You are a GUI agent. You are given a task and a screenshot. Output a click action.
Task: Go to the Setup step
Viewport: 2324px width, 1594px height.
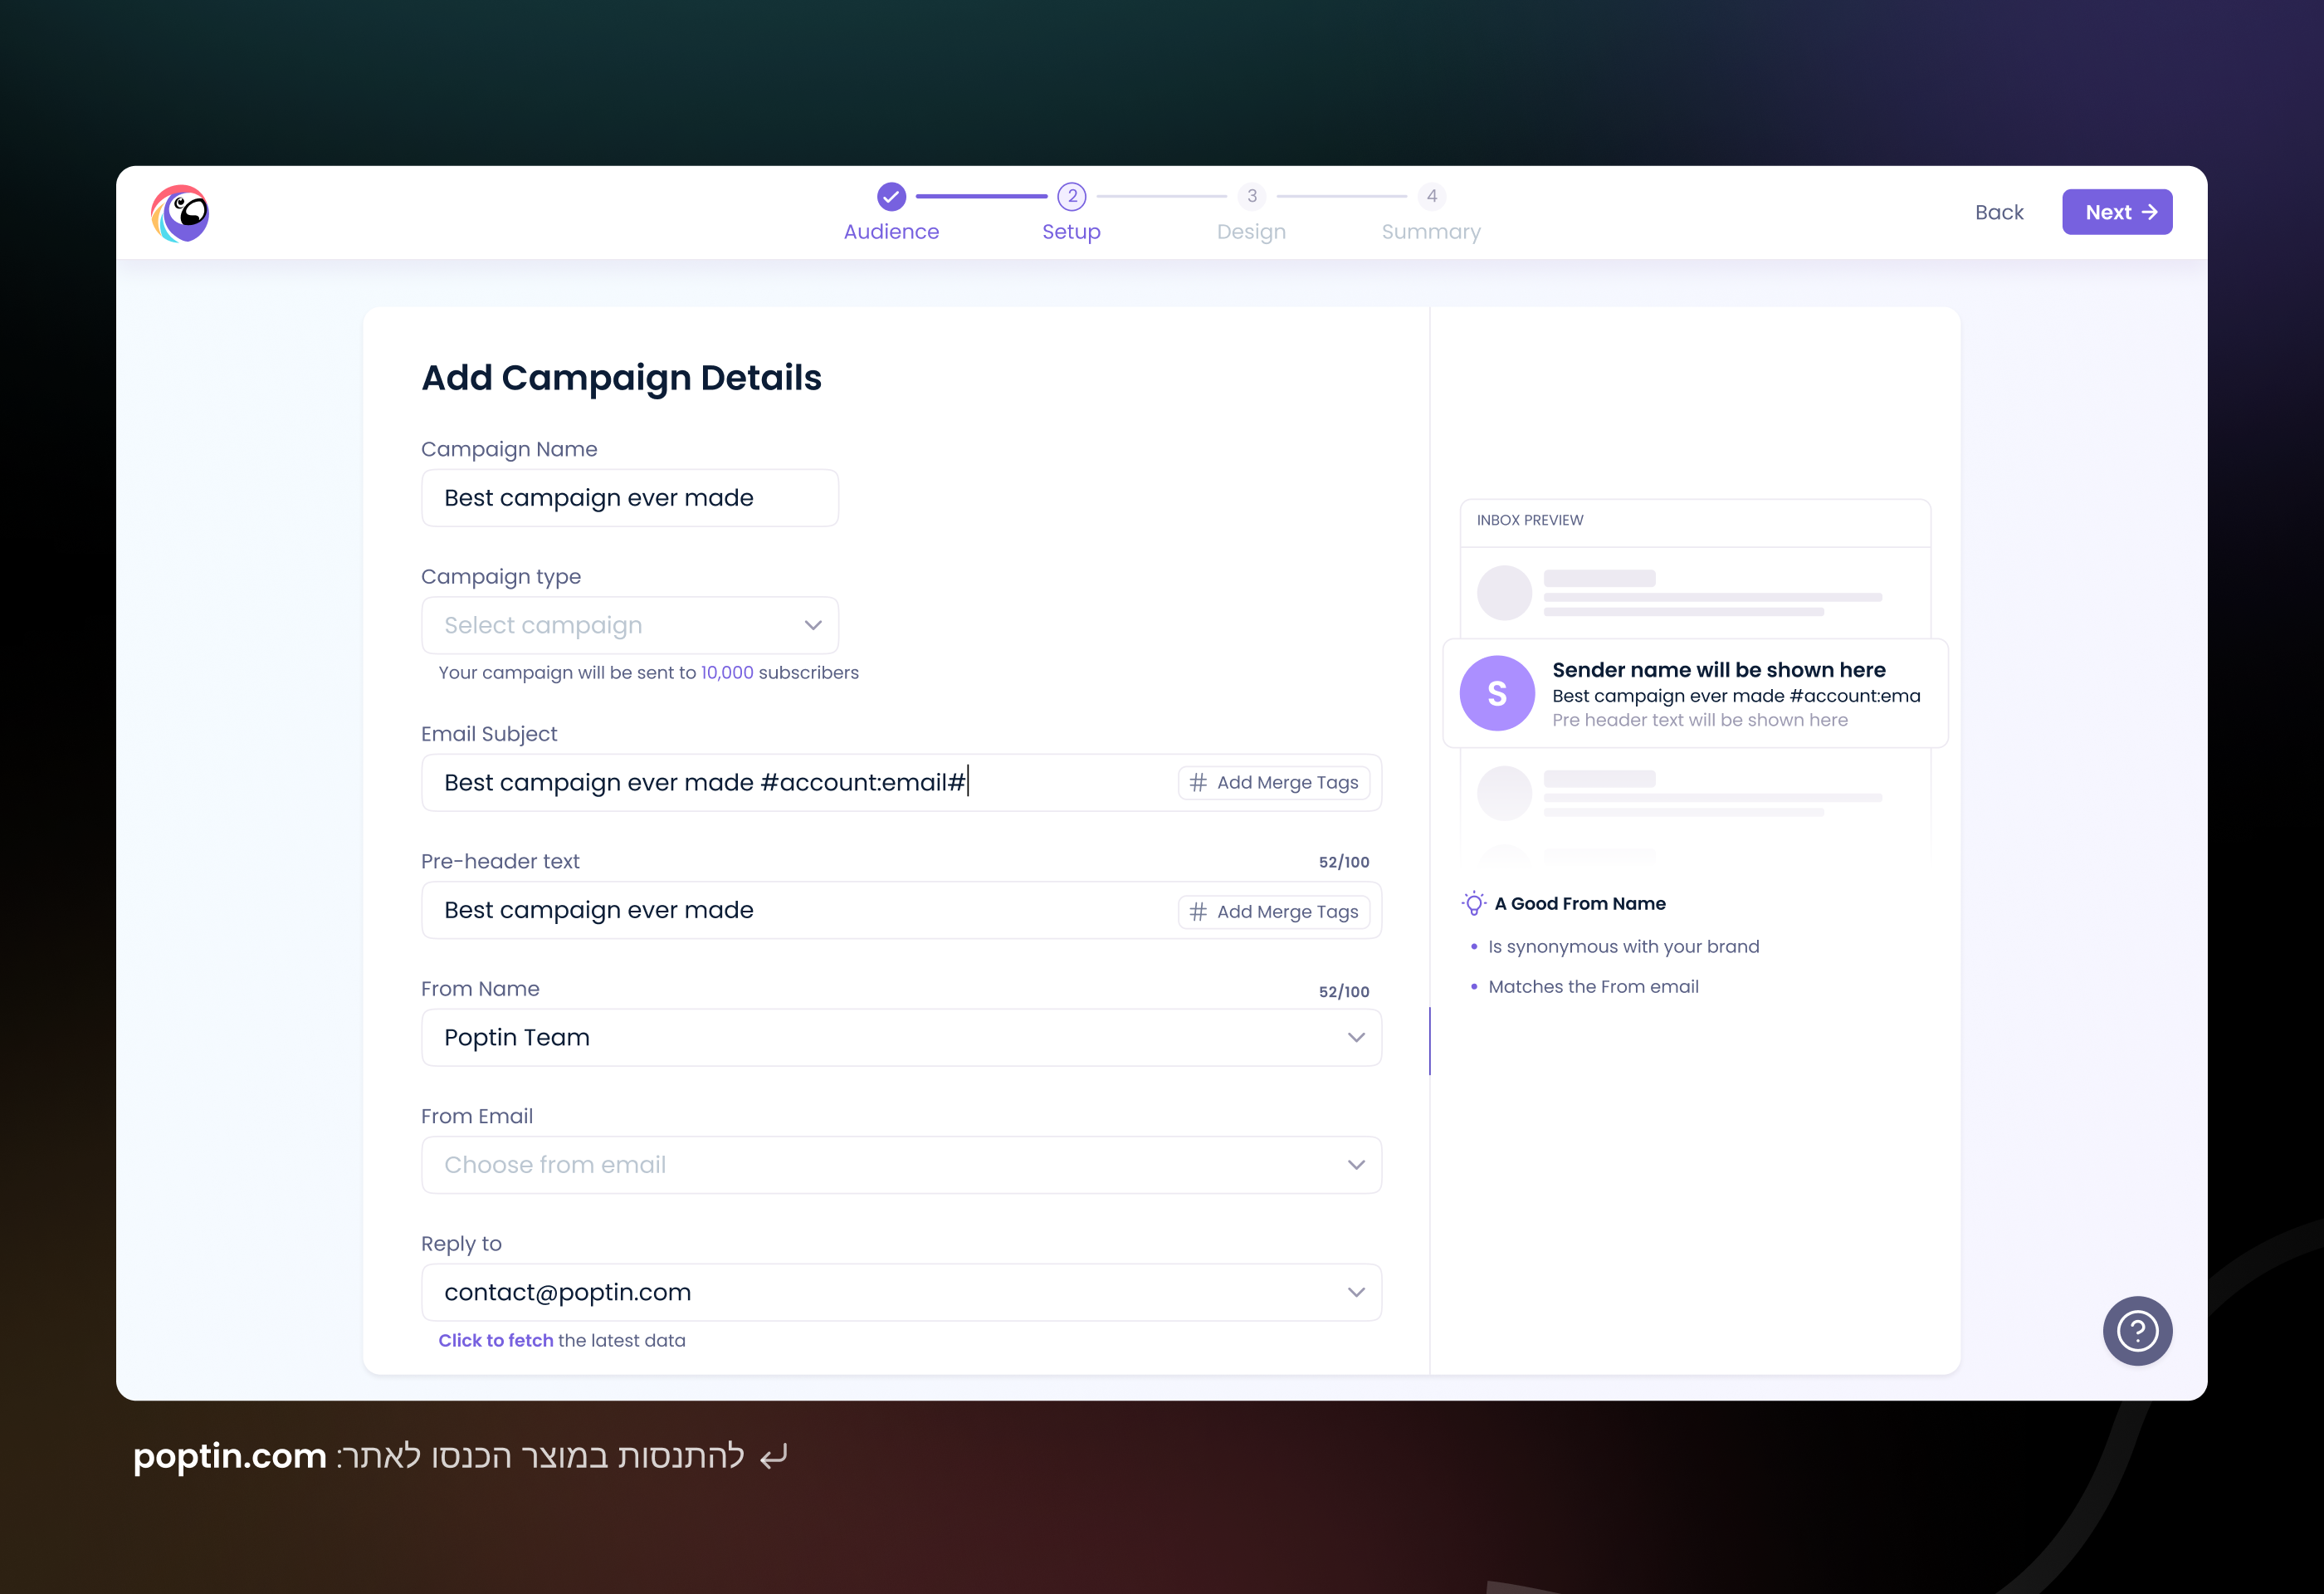(x=1071, y=231)
